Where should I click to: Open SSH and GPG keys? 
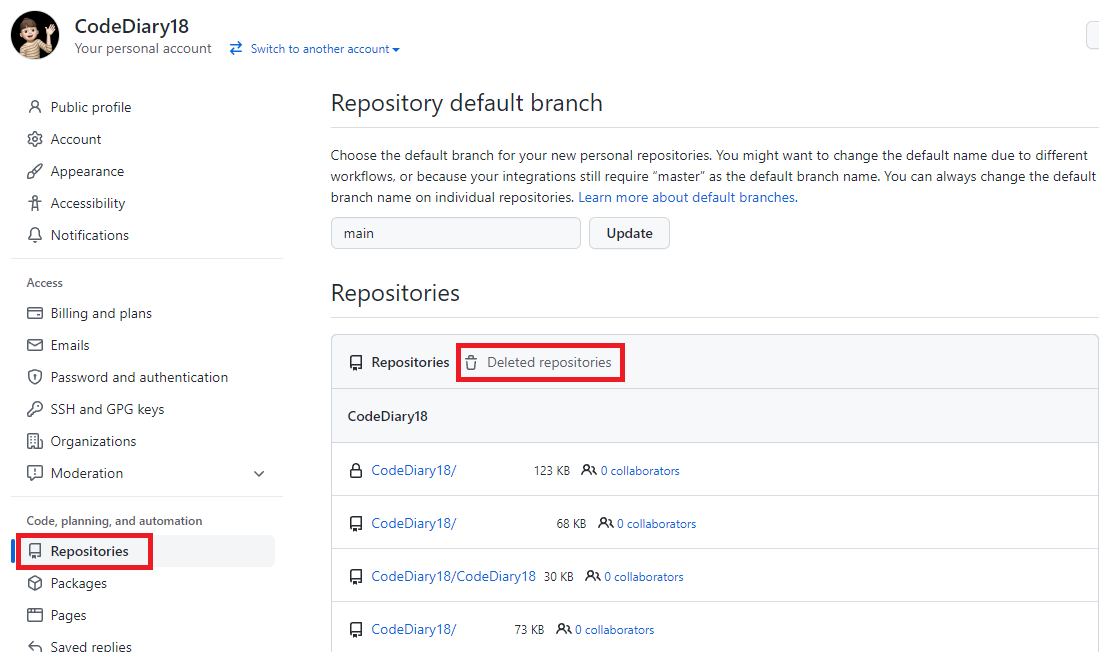tap(107, 409)
